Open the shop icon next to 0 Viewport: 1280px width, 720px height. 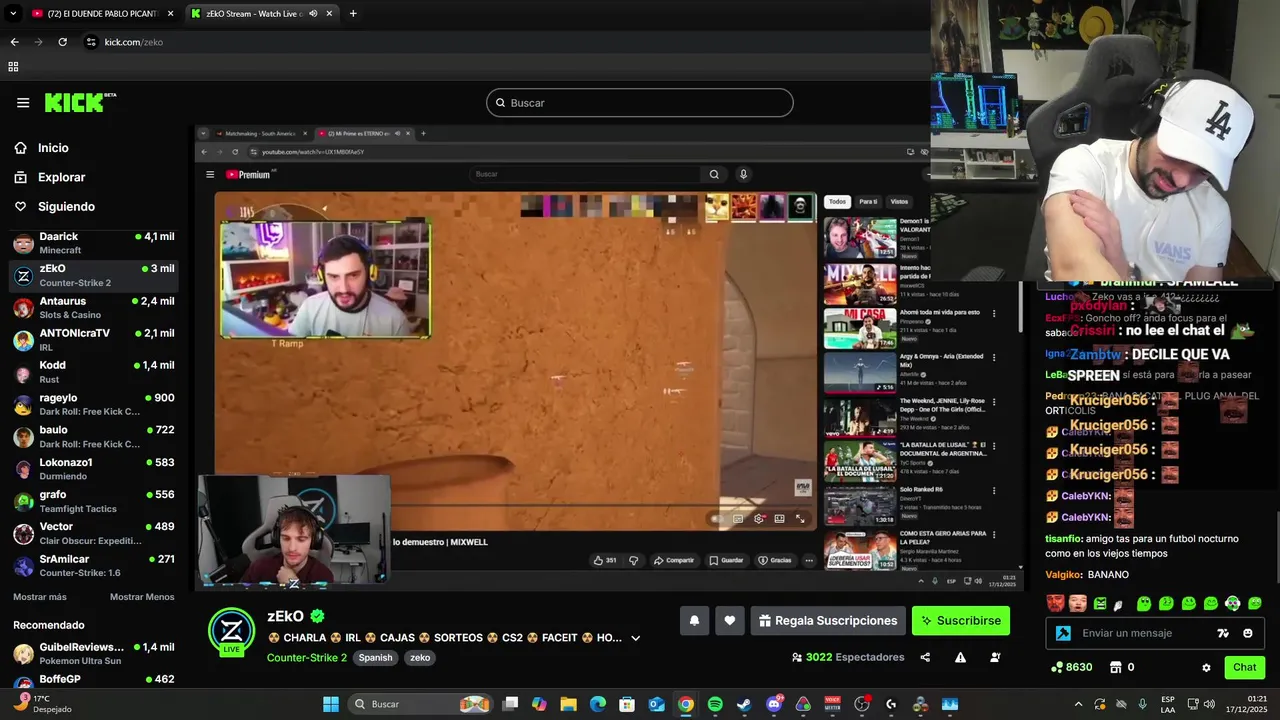coord(1115,667)
